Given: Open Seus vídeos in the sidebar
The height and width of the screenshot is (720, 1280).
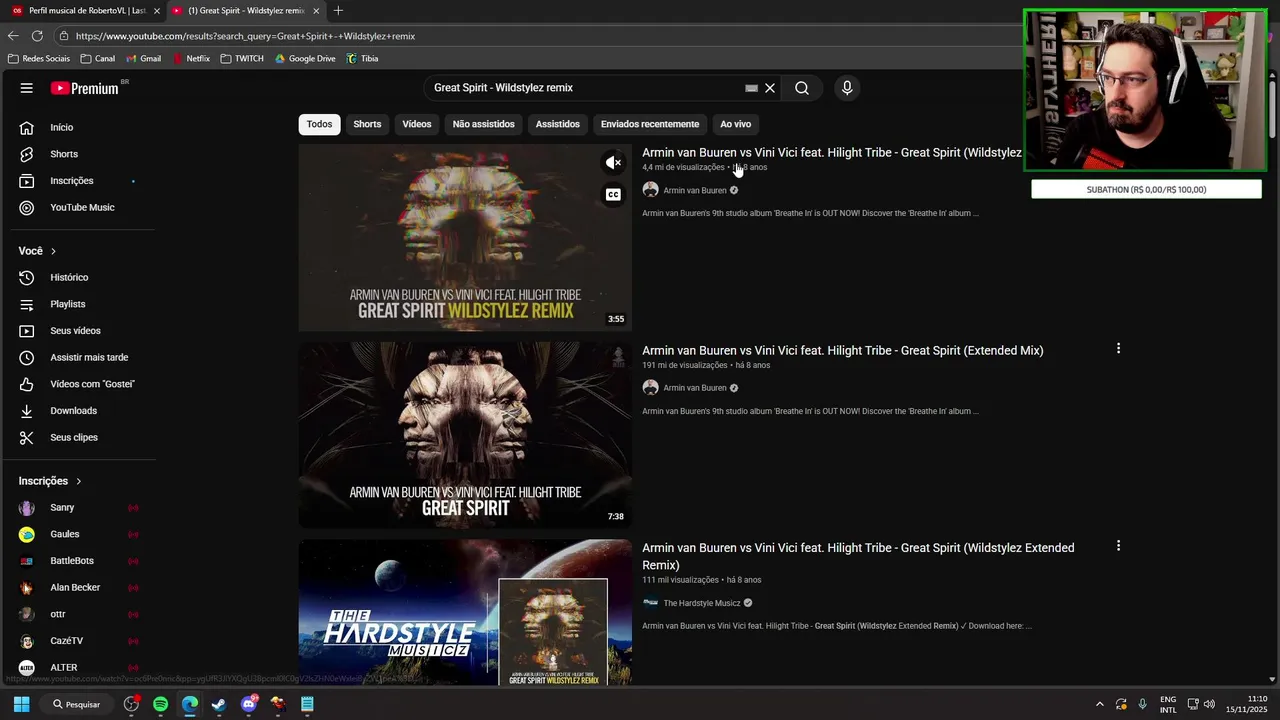Looking at the screenshot, I should point(75,331).
